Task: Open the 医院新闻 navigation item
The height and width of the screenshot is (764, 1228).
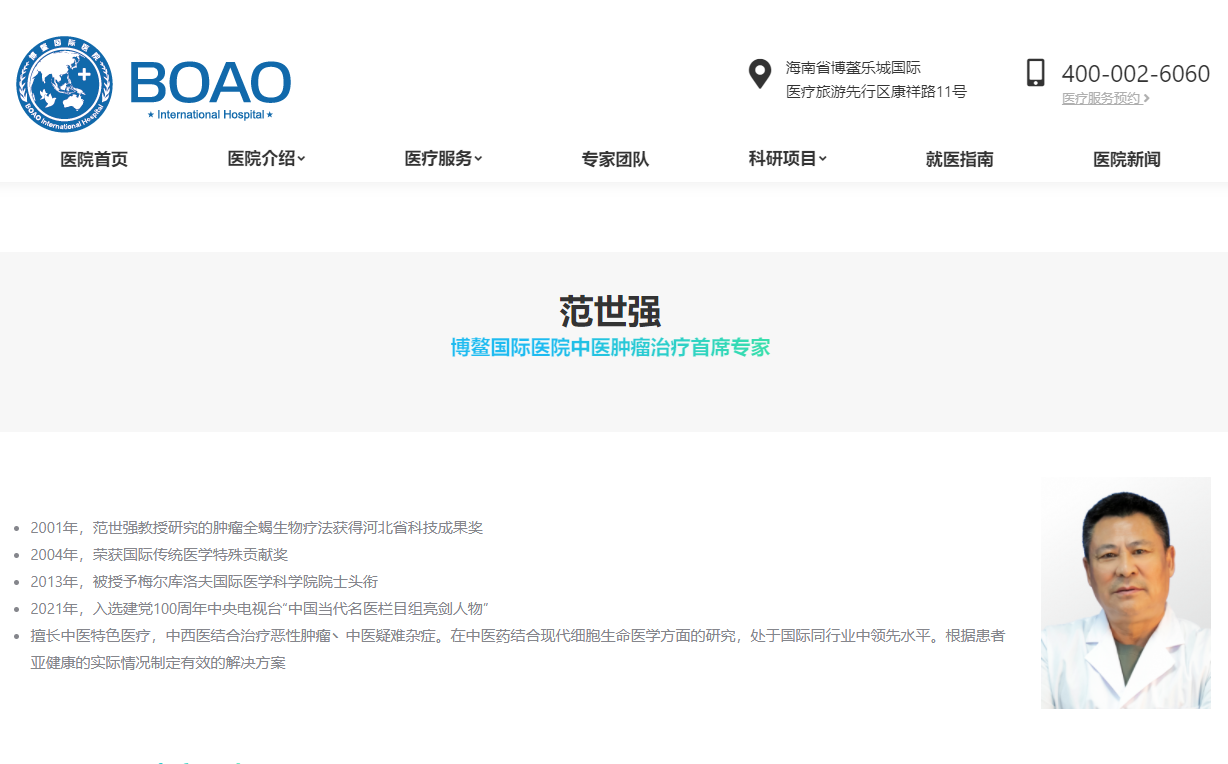Action: [x=1126, y=159]
